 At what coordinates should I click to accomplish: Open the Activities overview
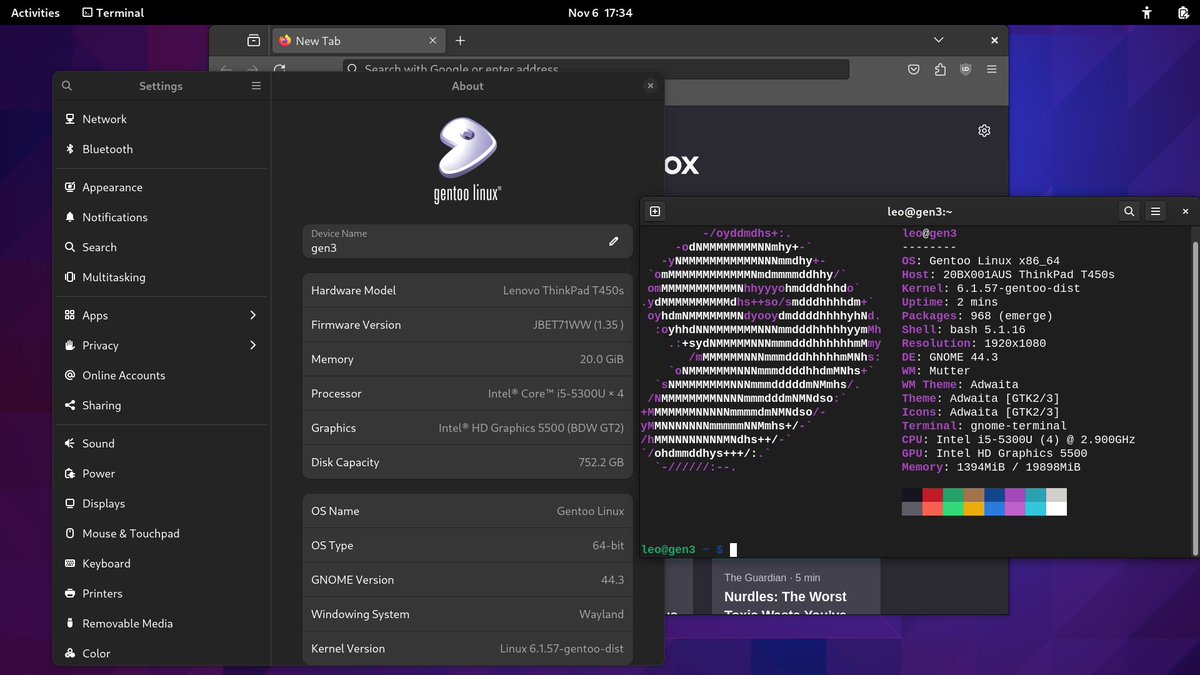click(35, 13)
